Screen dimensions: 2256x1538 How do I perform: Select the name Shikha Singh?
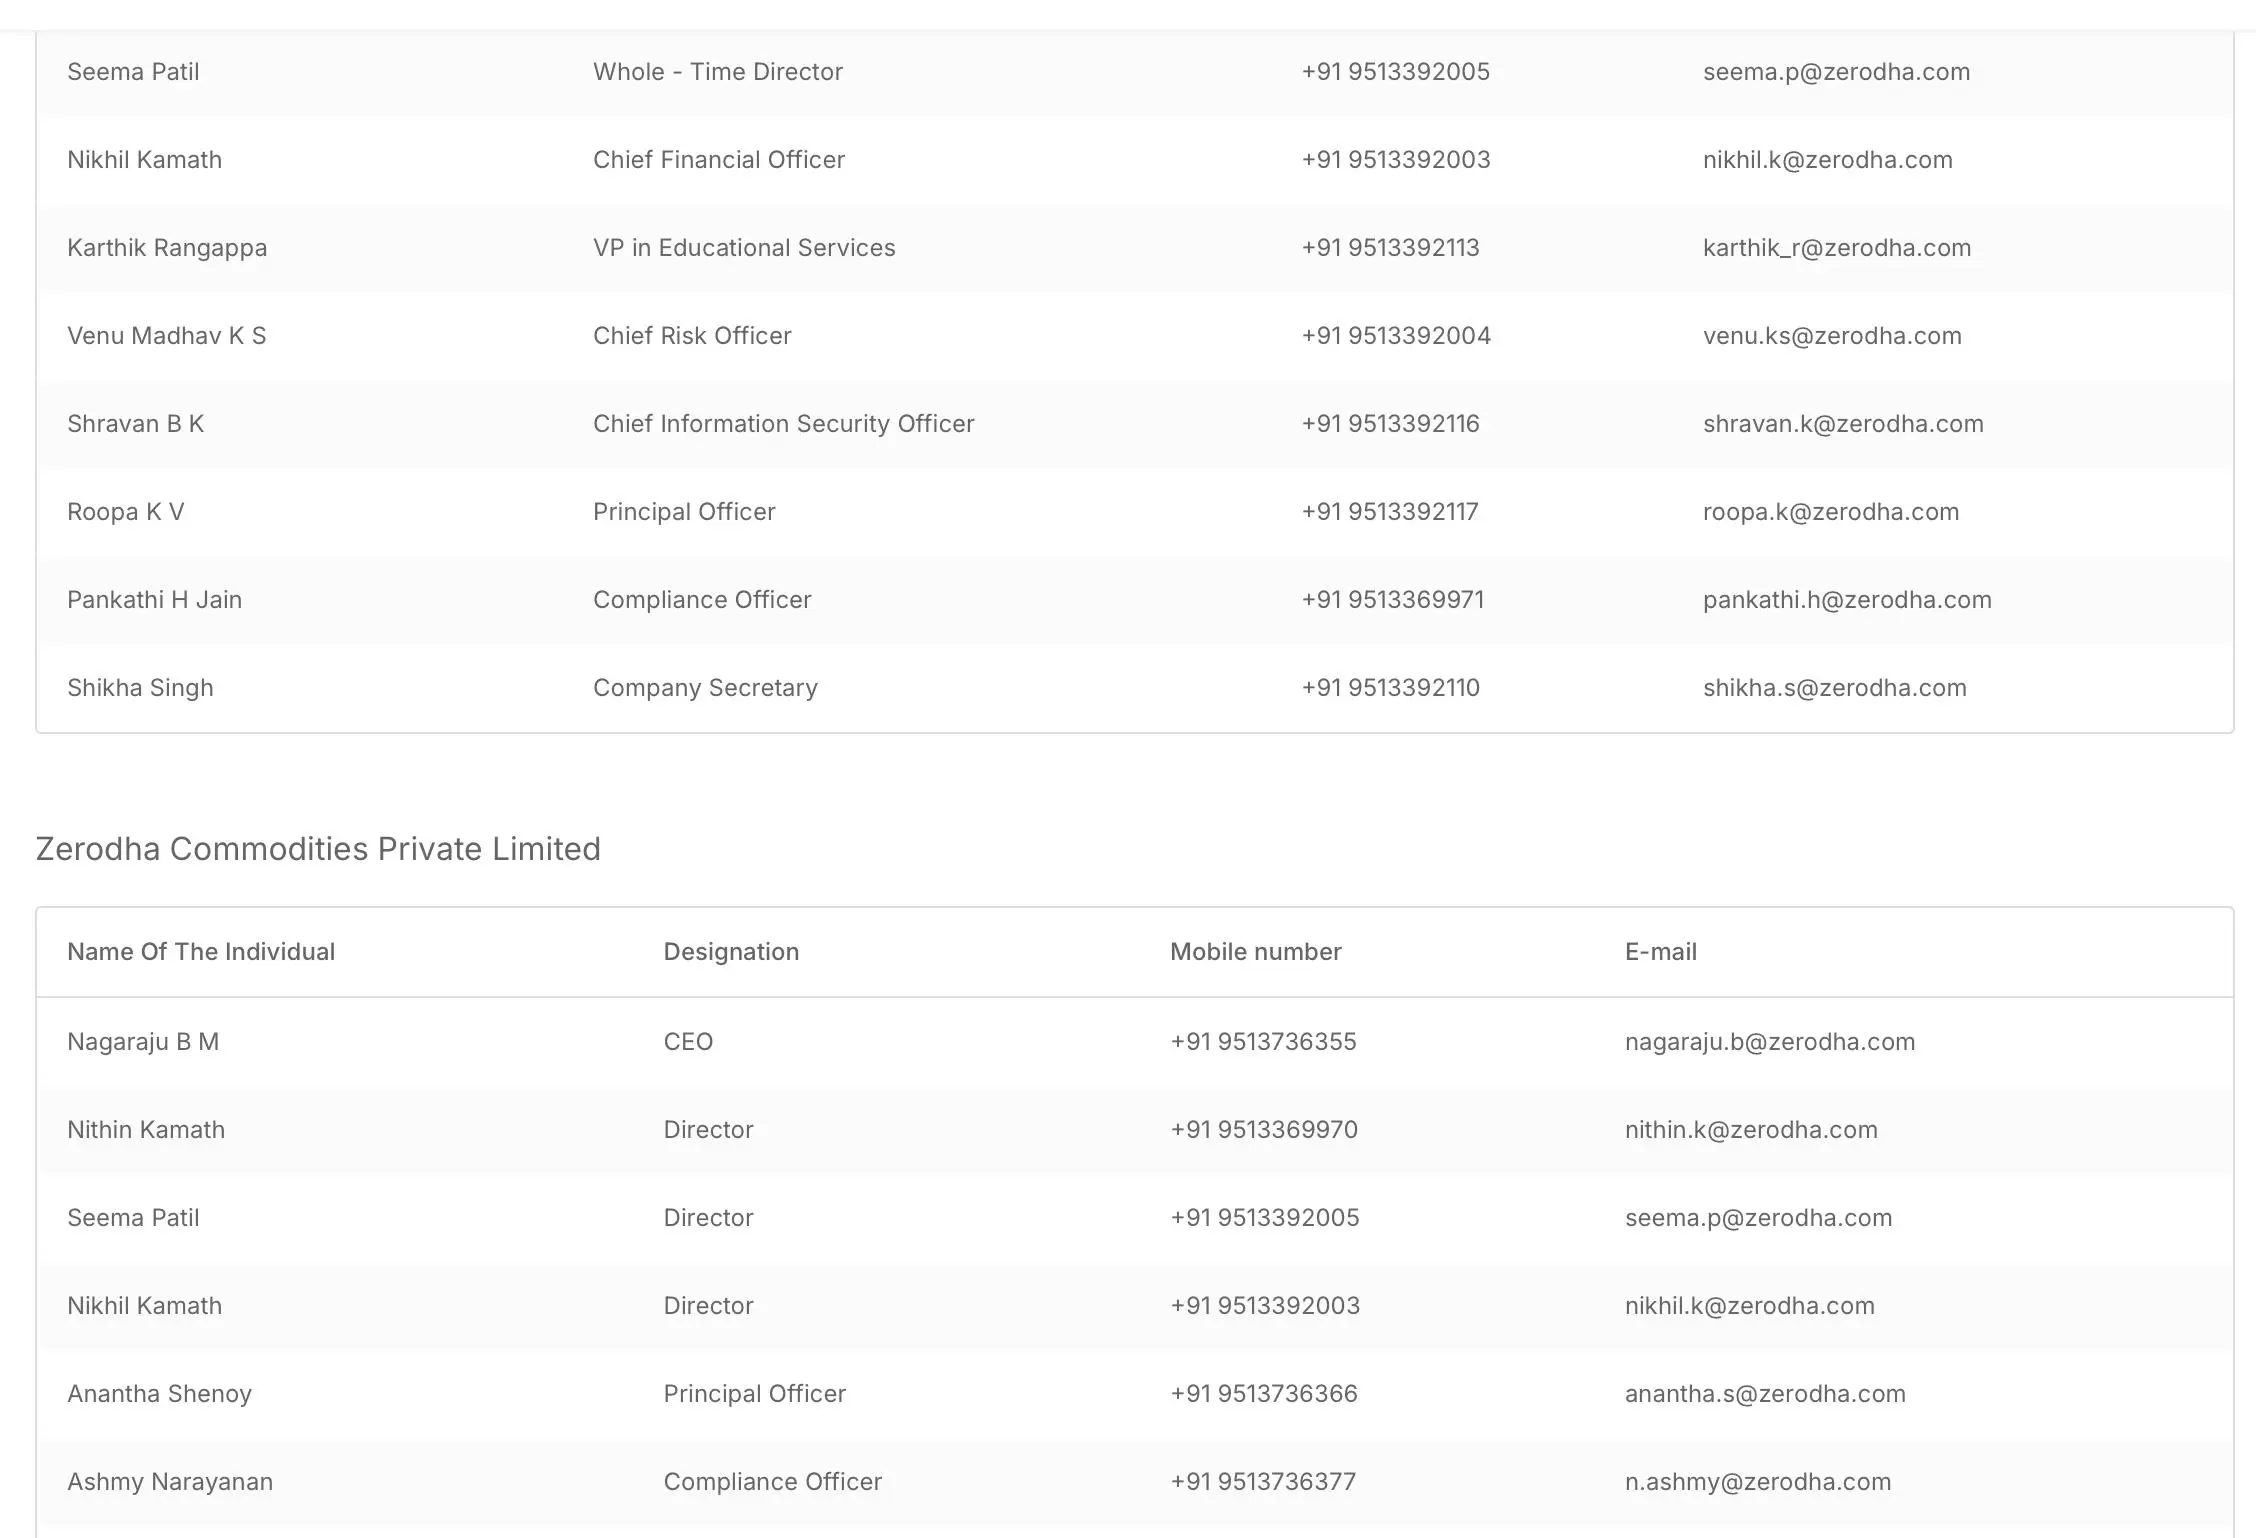(x=140, y=688)
